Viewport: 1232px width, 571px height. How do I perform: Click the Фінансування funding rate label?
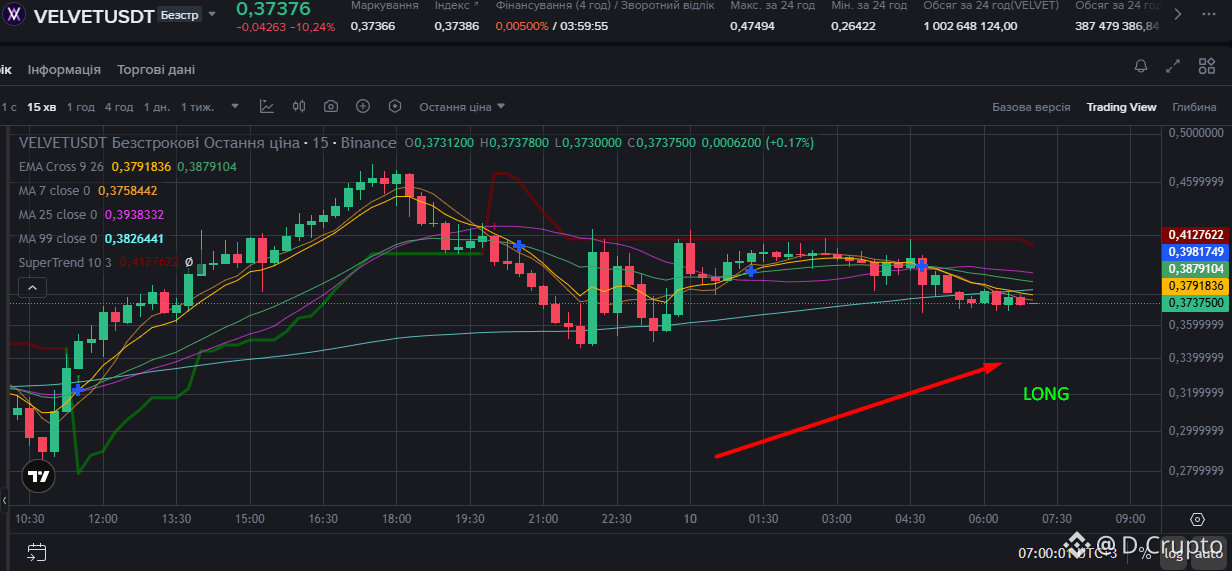(607, 6)
